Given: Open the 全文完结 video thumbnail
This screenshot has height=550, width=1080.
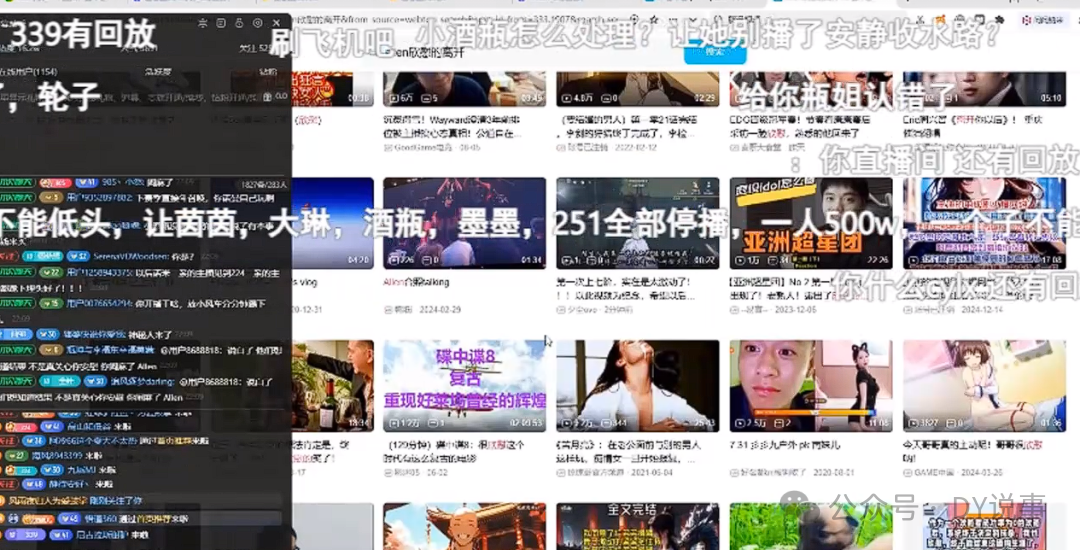Looking at the screenshot, I should pos(637,526).
